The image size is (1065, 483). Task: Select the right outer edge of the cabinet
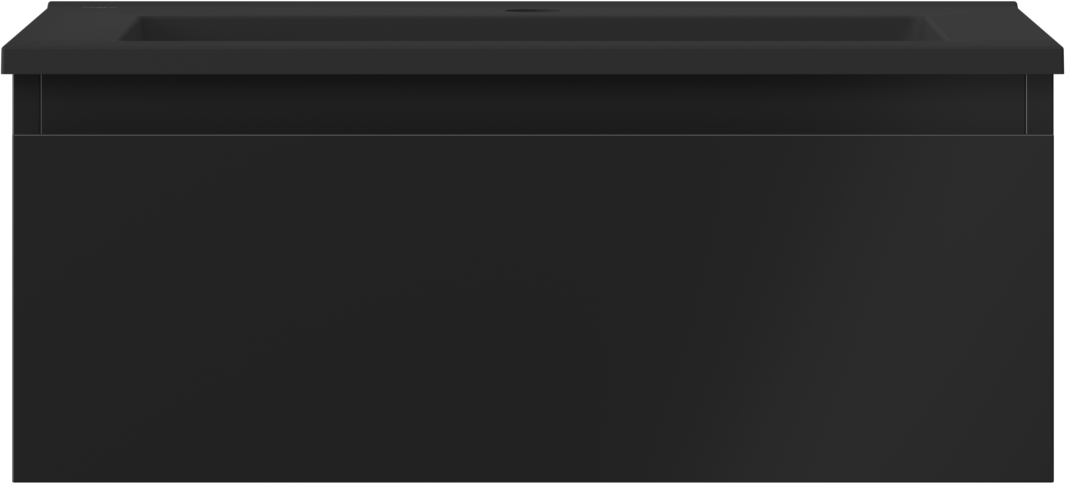[1053, 278]
